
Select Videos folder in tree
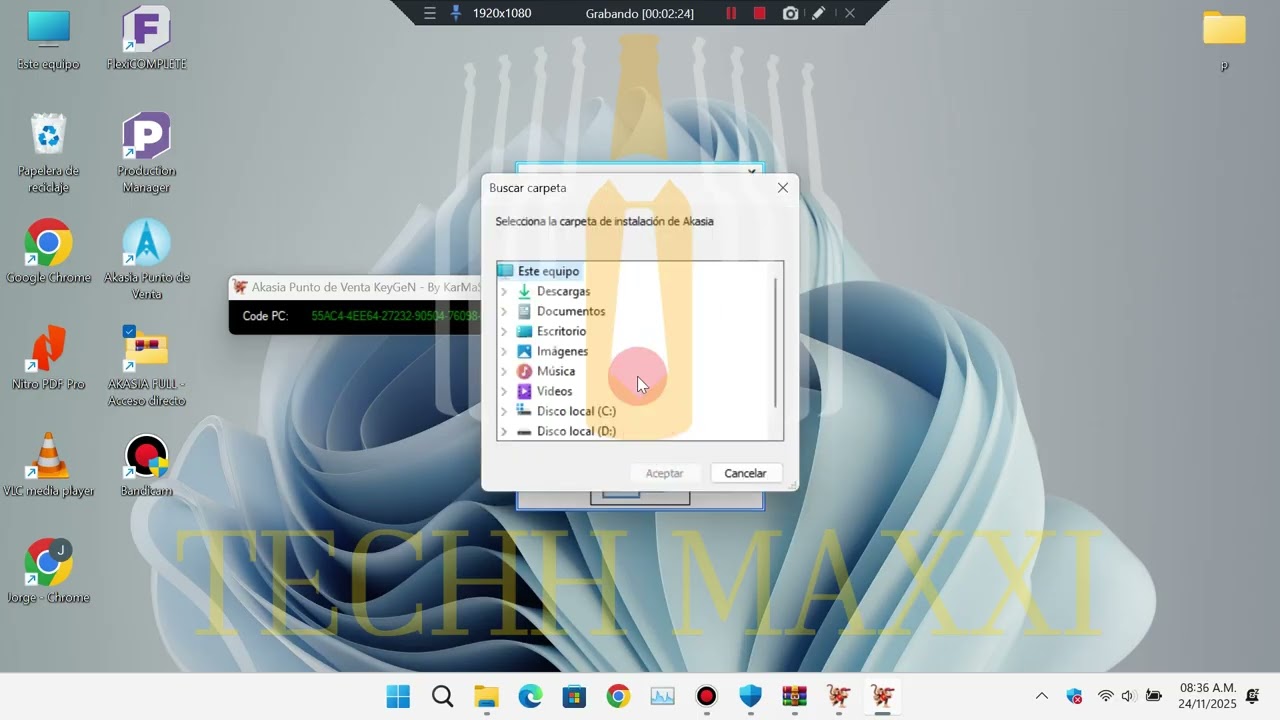[554, 391]
